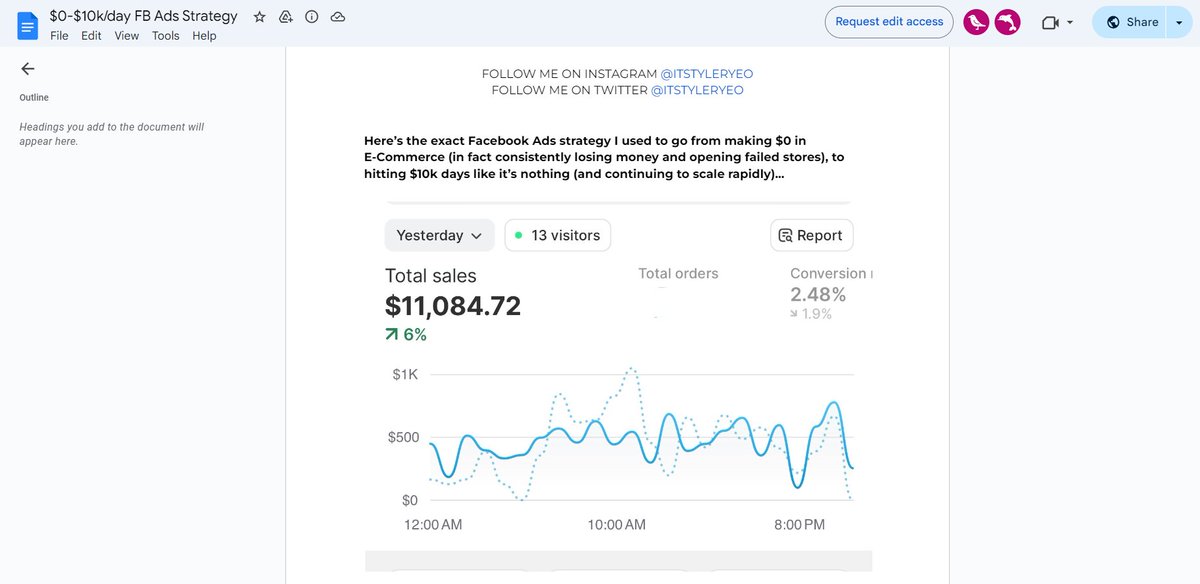Click the pink anonymous bird avatar

(975, 22)
